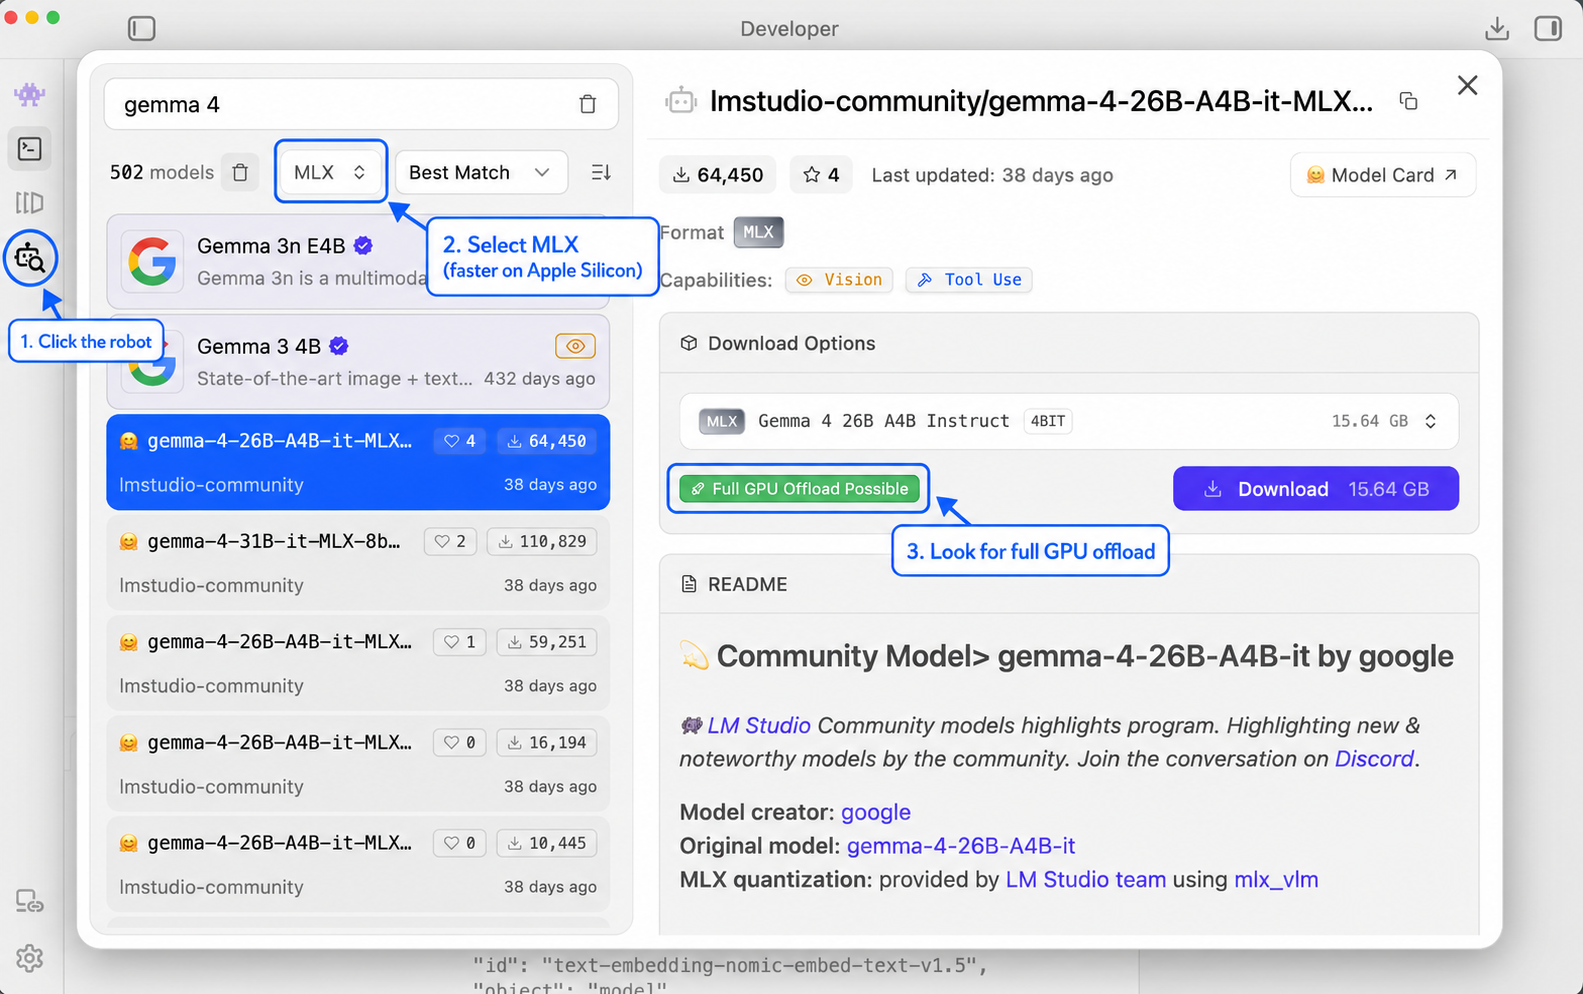Expand the 15.64 GB download option selector
The width and height of the screenshot is (1583, 994).
point(1431,422)
